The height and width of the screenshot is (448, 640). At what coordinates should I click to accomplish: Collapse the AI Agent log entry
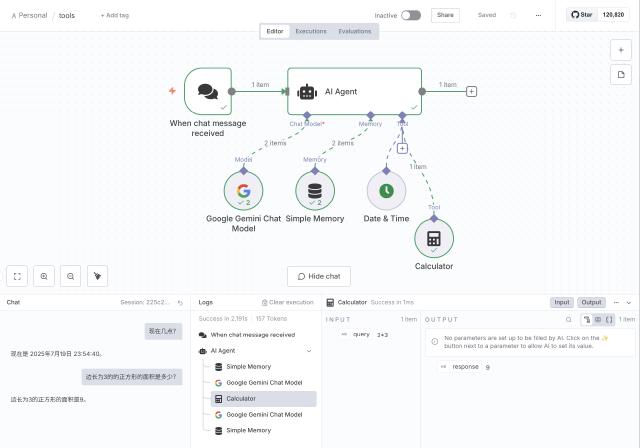pyautogui.click(x=307, y=351)
